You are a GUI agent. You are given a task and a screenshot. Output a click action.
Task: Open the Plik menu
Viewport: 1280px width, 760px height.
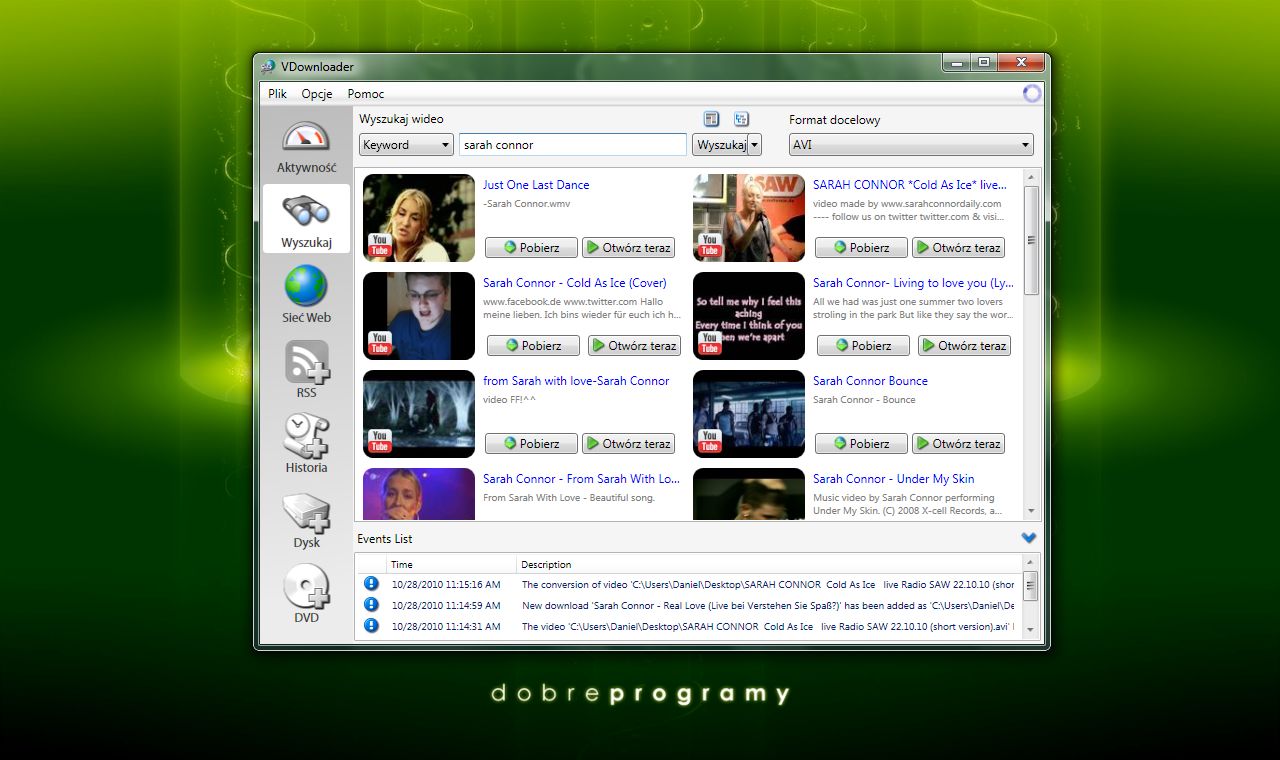pos(277,94)
